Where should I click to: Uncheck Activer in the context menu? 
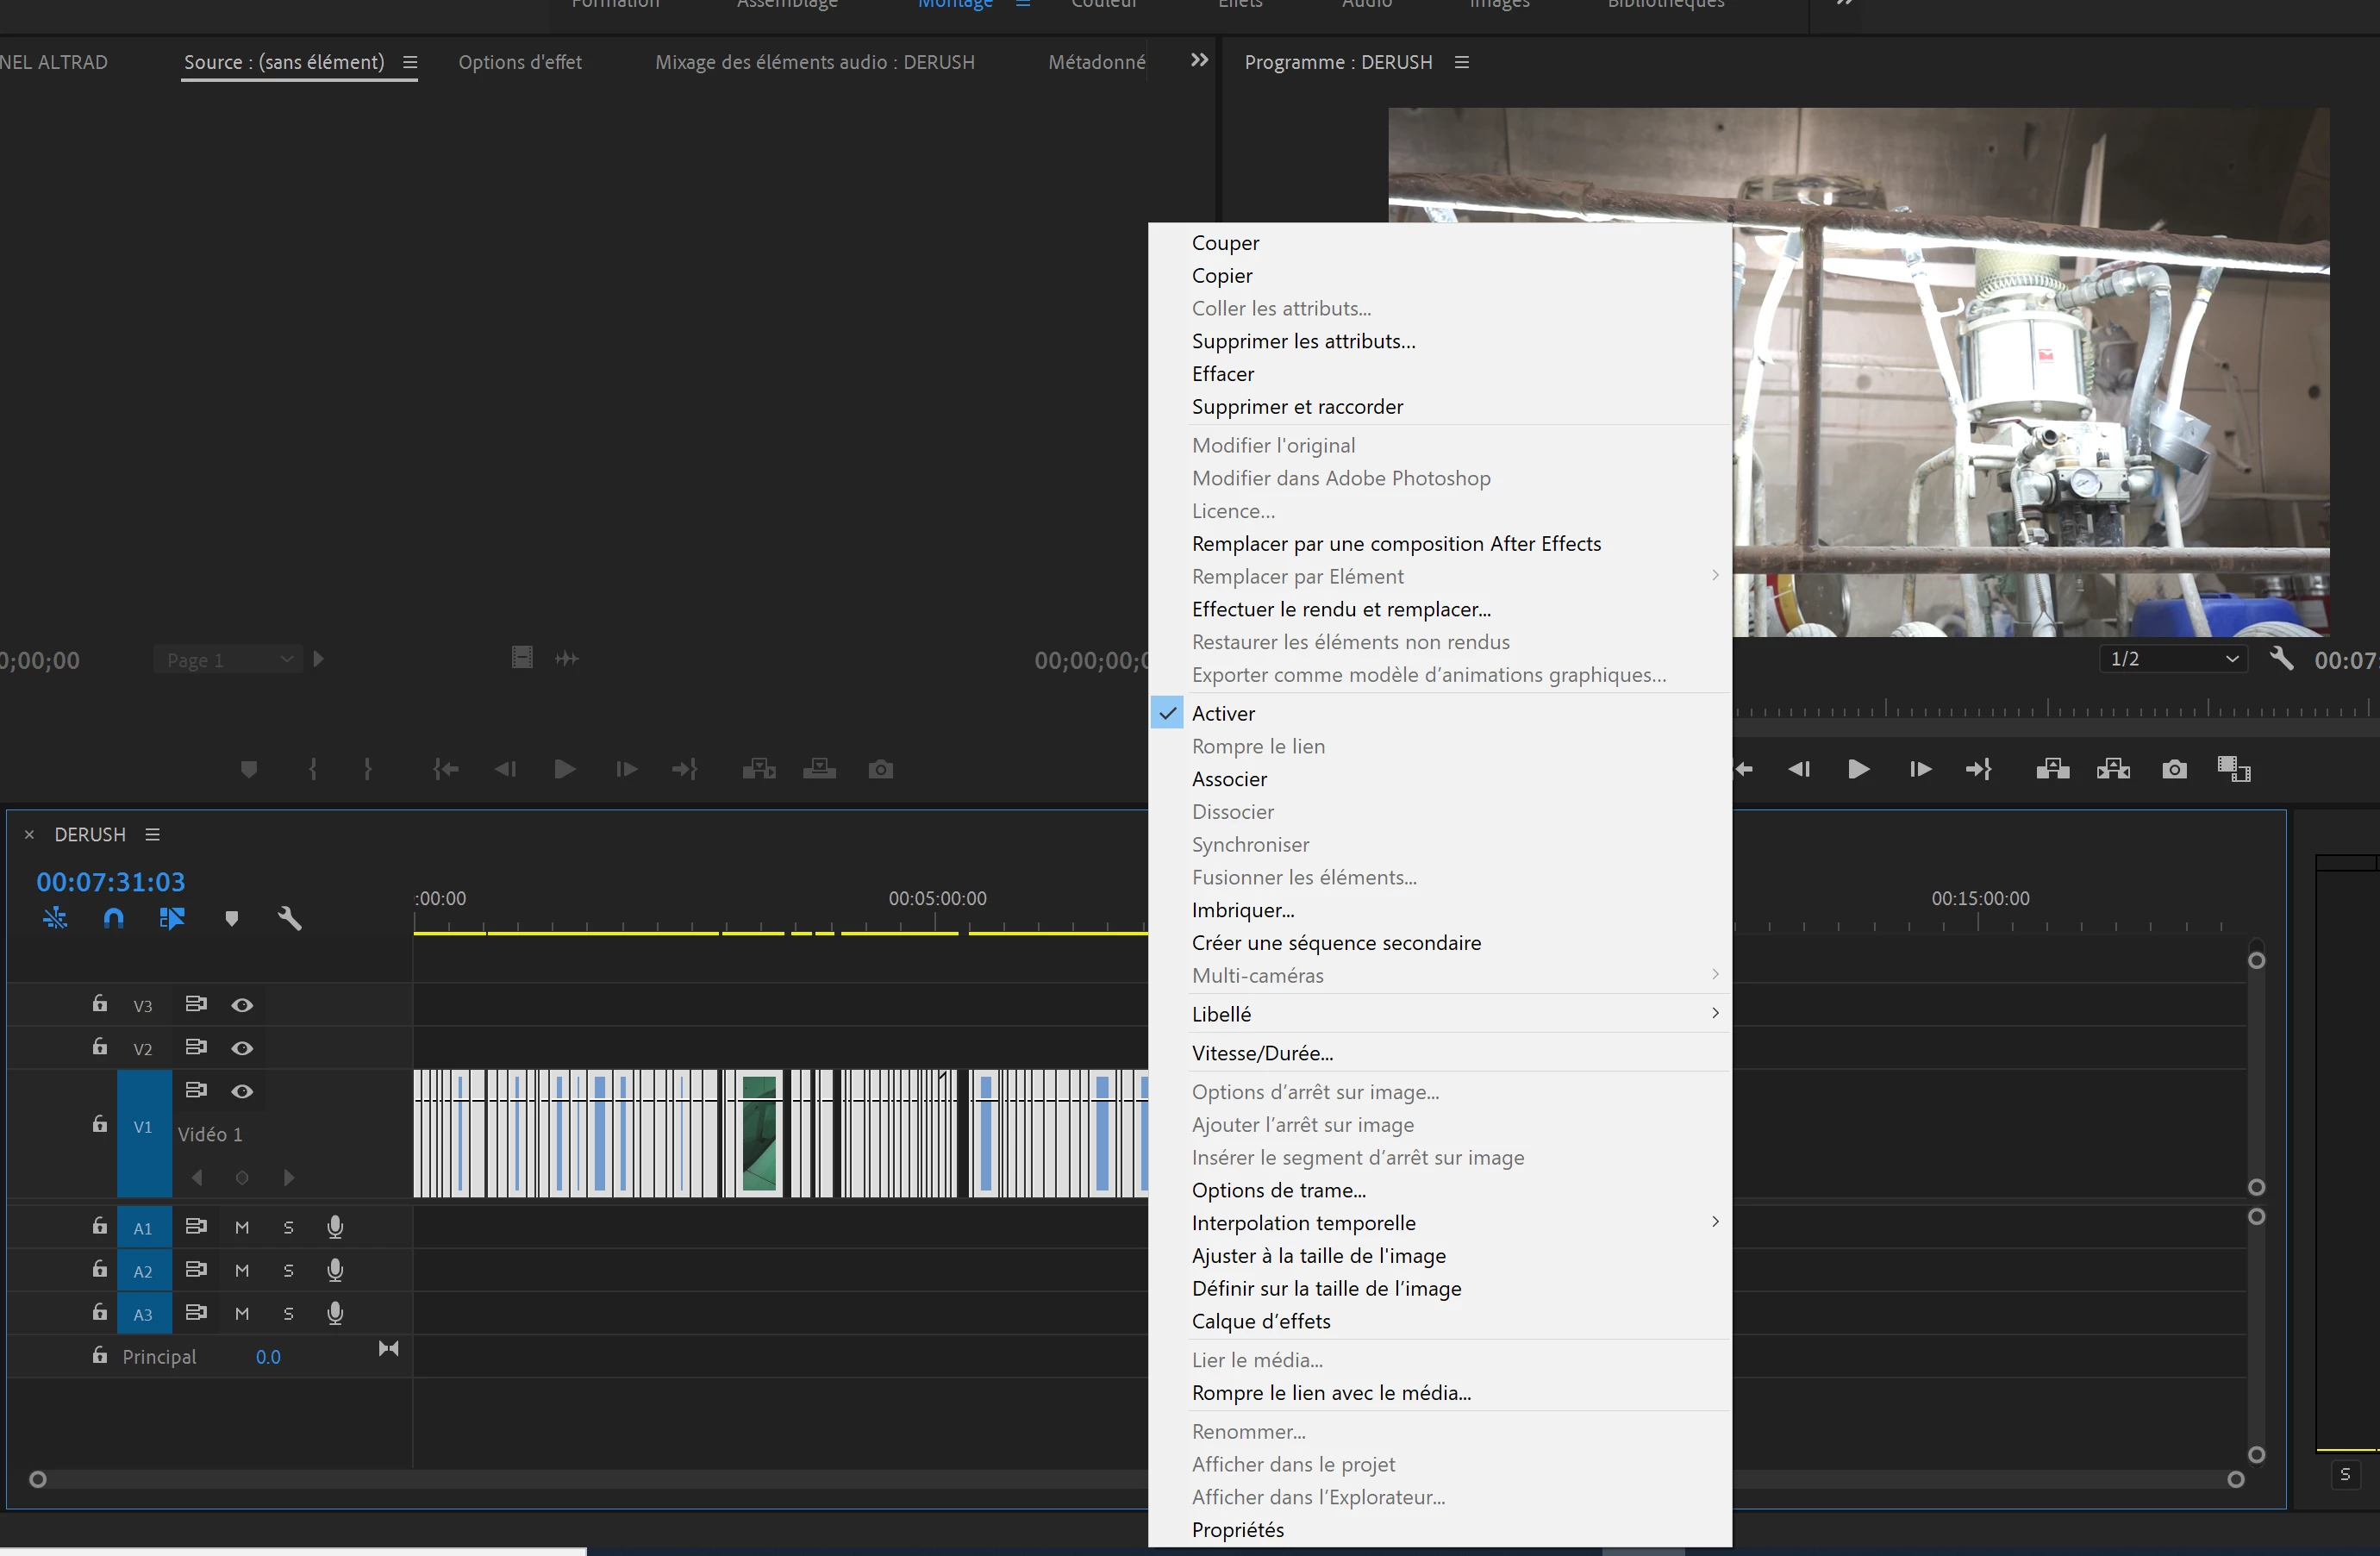[1223, 713]
